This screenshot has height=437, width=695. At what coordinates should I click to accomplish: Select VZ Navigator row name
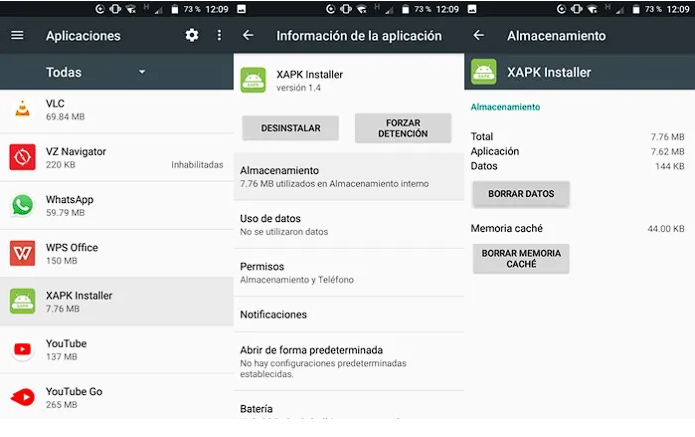click(76, 152)
